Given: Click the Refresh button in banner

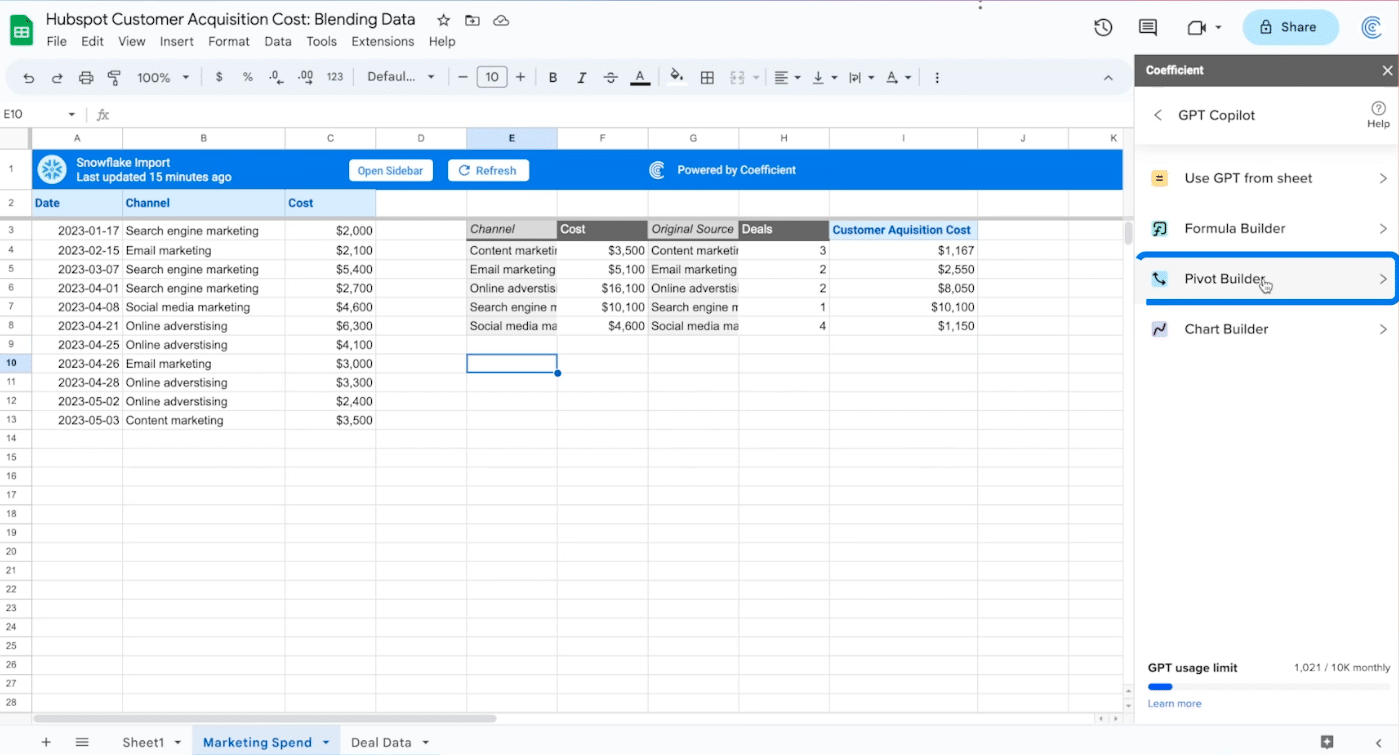Looking at the screenshot, I should point(488,170).
